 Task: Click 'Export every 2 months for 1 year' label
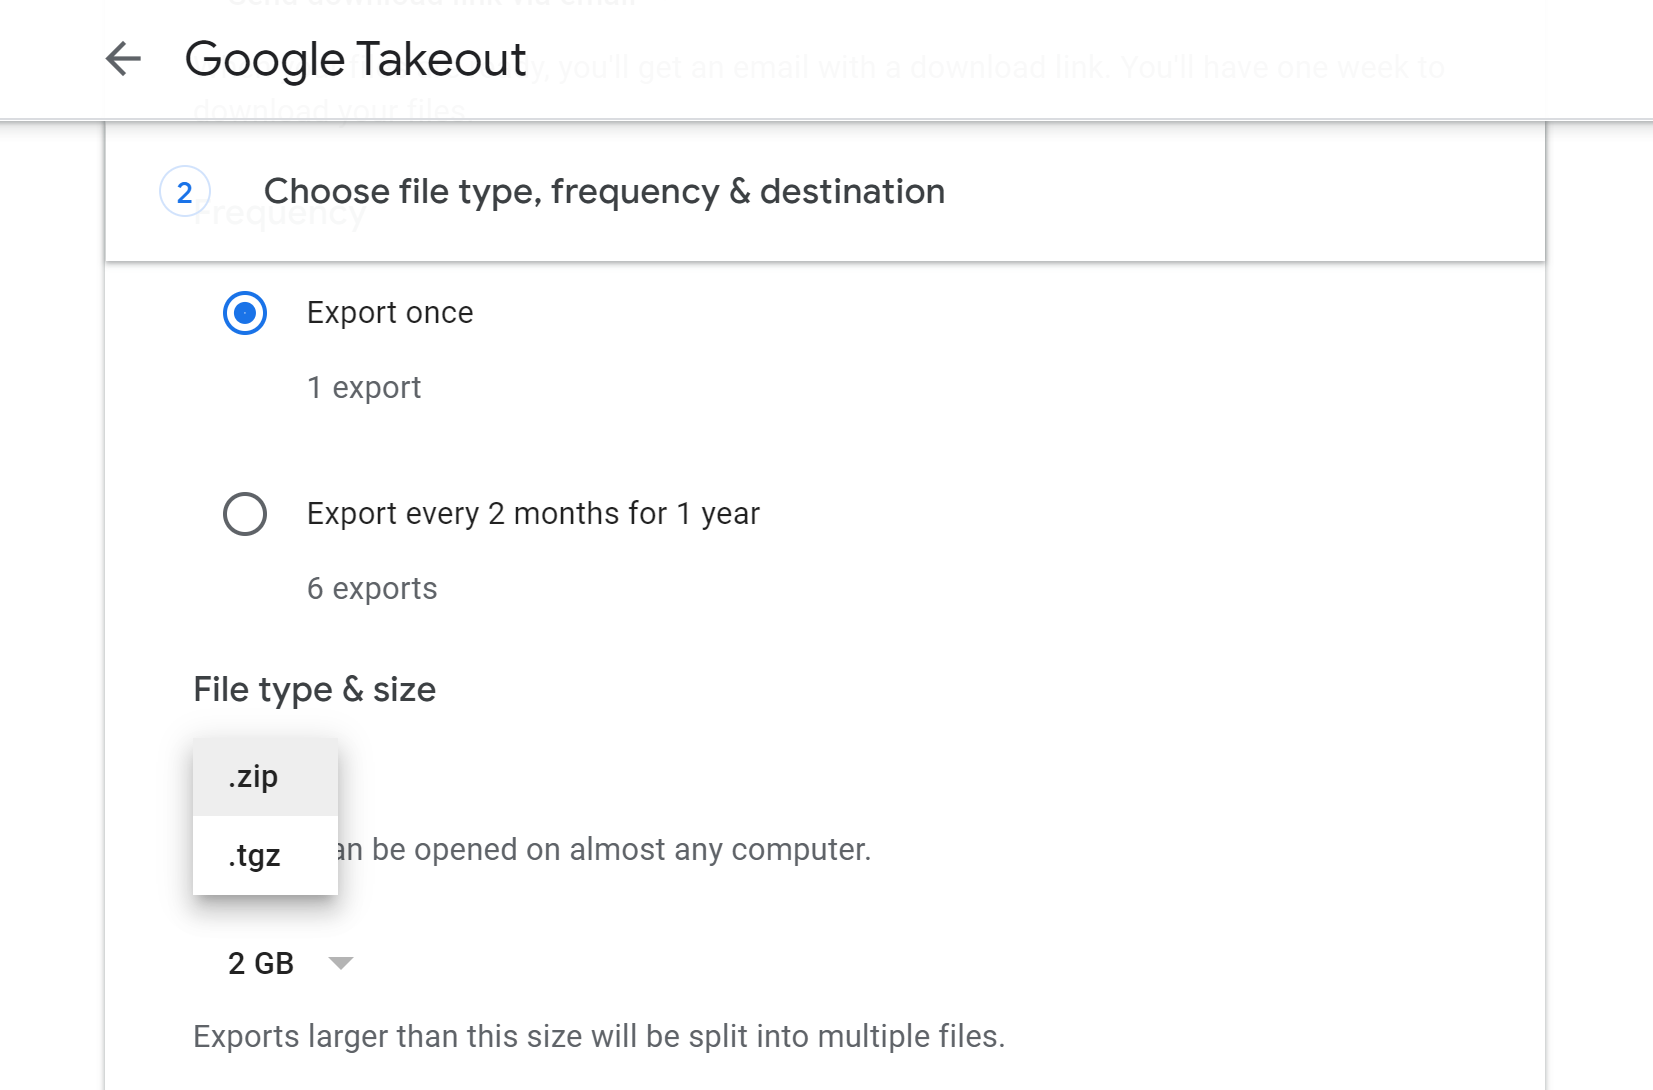[533, 514]
